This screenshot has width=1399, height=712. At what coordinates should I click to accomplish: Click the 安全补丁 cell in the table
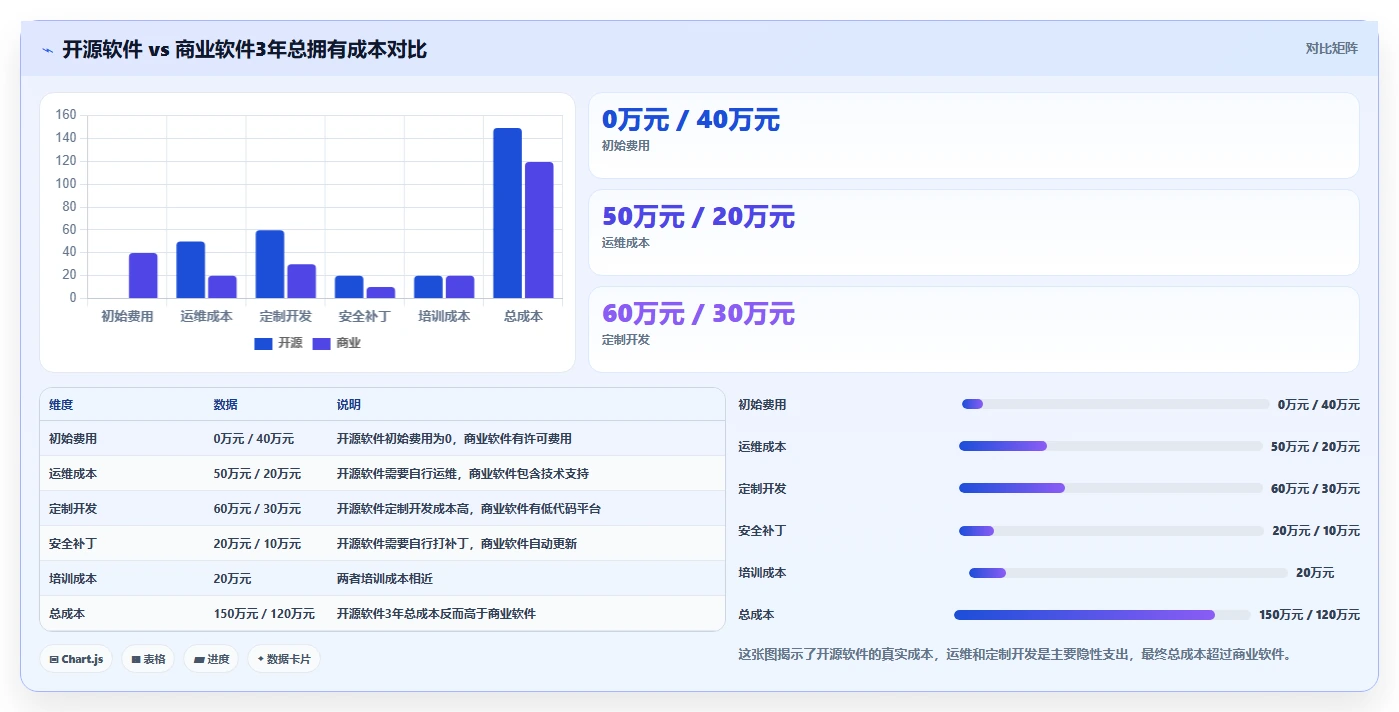click(73, 544)
